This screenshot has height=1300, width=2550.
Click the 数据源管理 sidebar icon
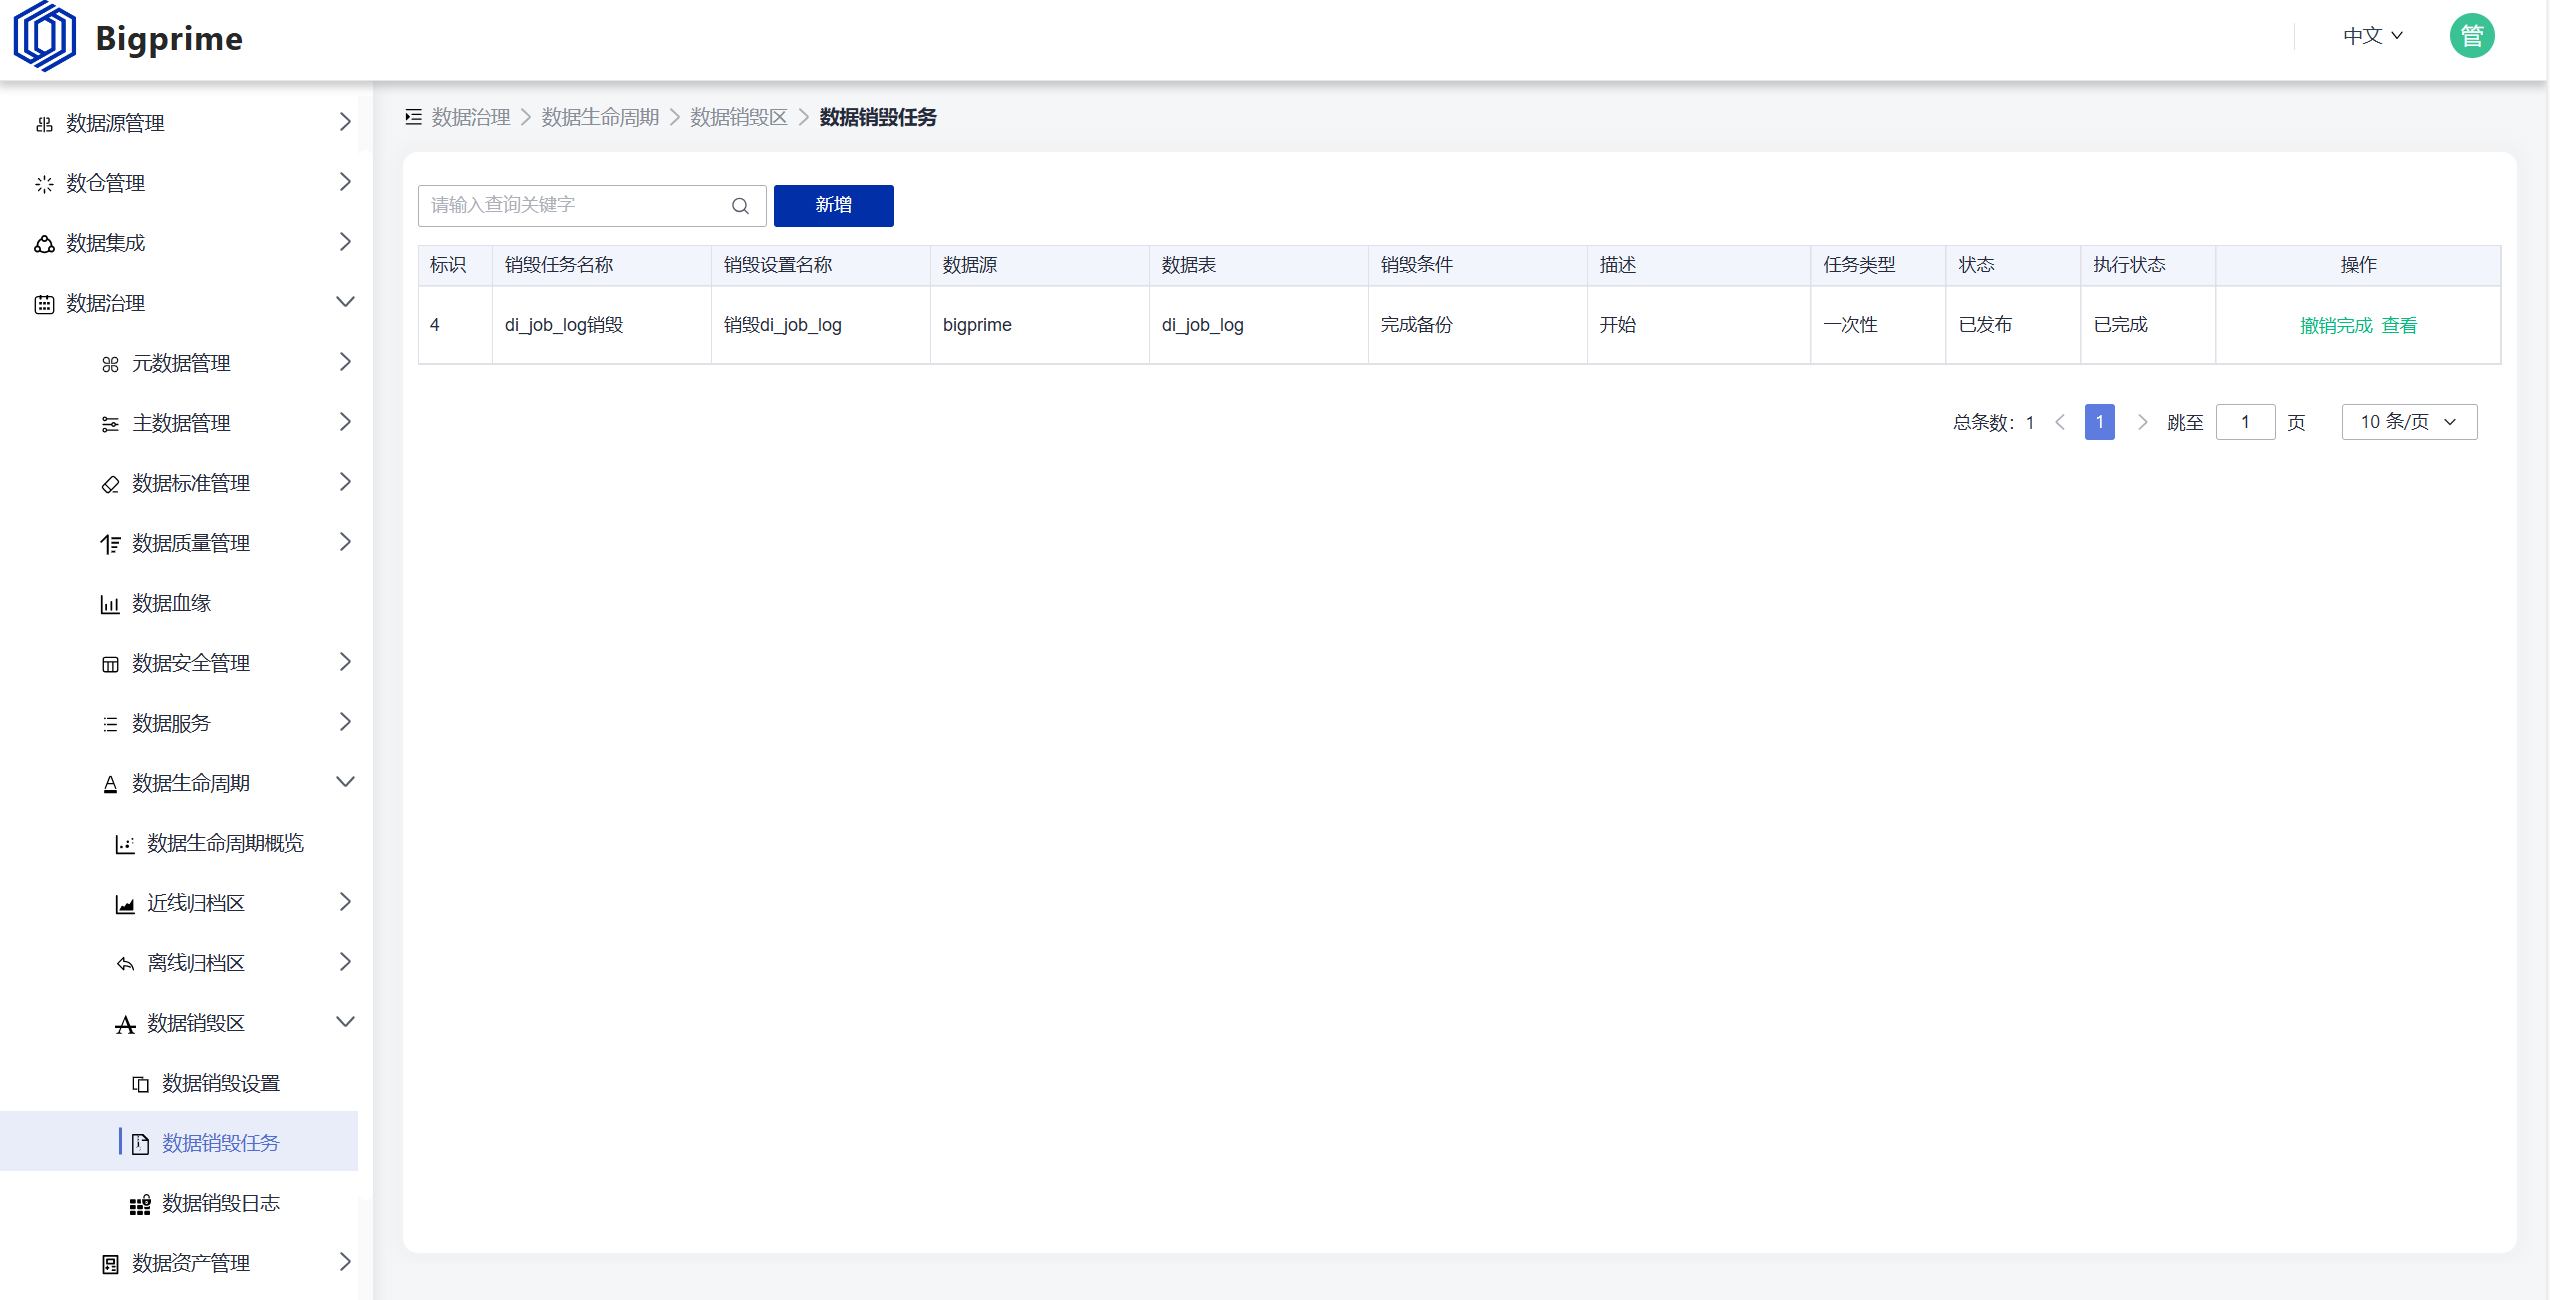(44, 124)
